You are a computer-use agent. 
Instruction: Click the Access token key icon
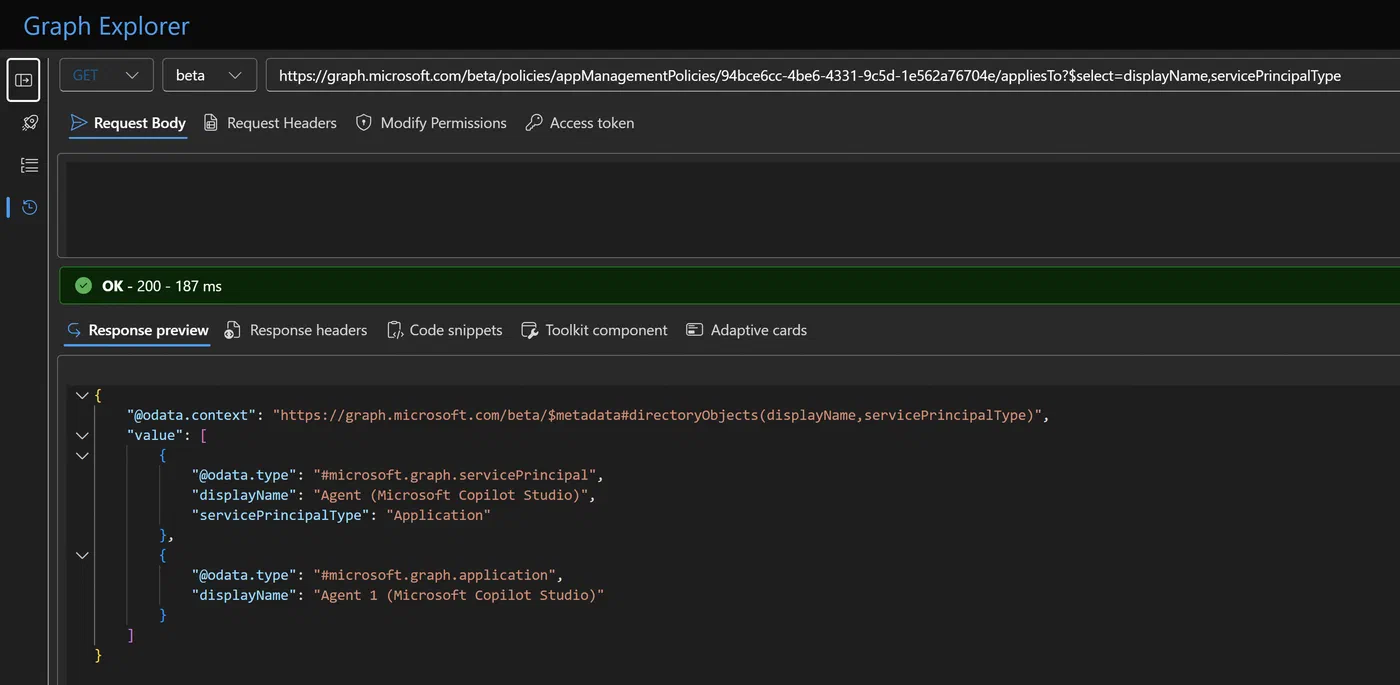534,123
